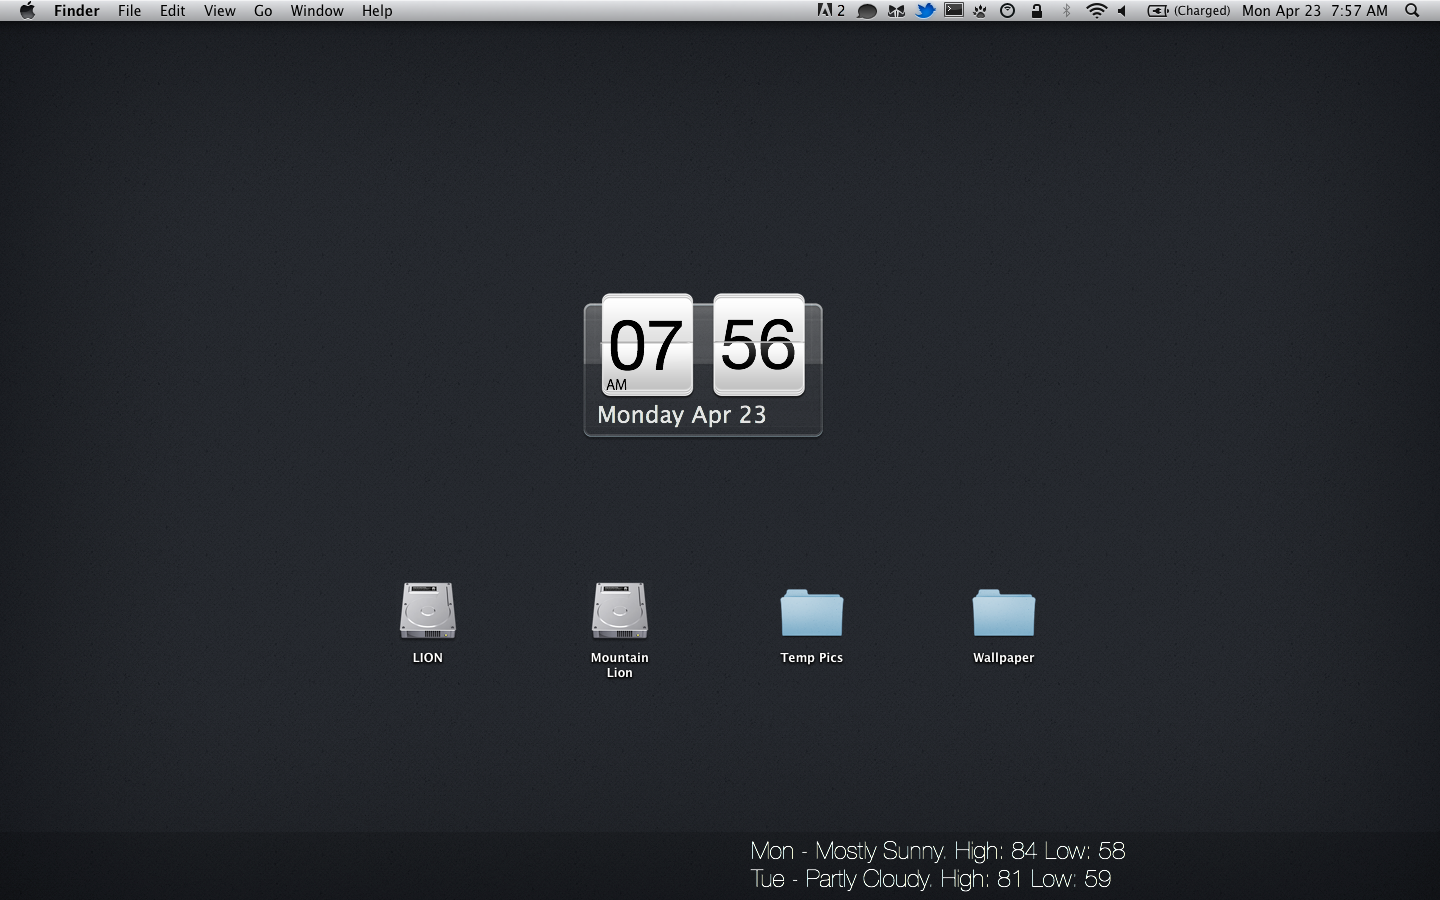Image resolution: width=1440 pixels, height=900 pixels.
Task: Click the Monday Apr 23 clock date
Action: click(682, 415)
